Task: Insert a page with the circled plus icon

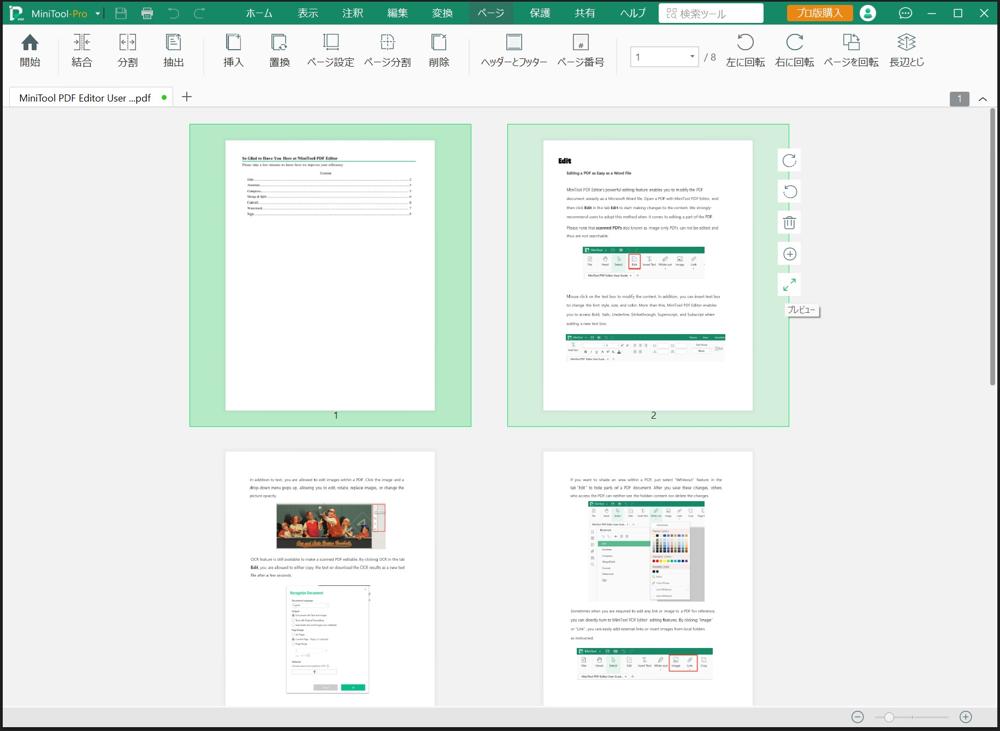Action: coord(790,254)
